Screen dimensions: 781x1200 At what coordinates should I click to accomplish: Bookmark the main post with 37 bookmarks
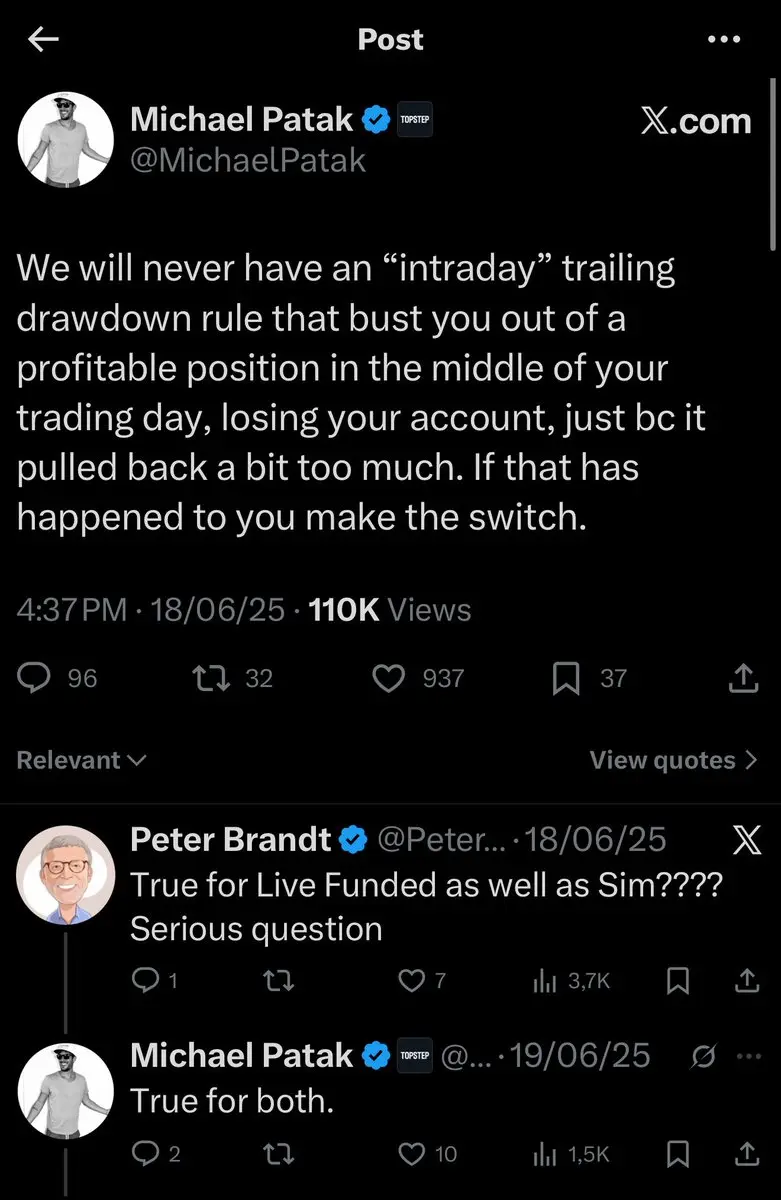566,679
